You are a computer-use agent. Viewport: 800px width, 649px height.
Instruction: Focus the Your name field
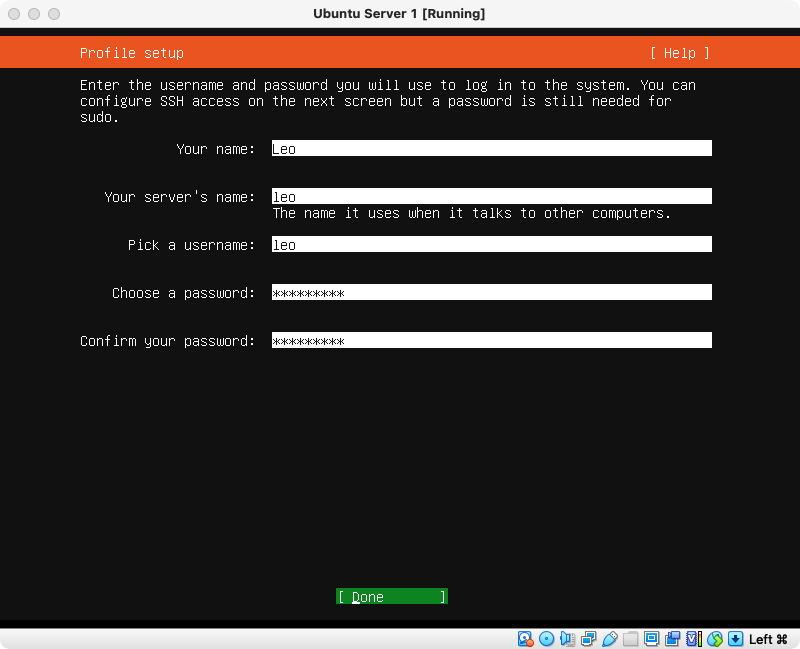[x=491, y=149]
